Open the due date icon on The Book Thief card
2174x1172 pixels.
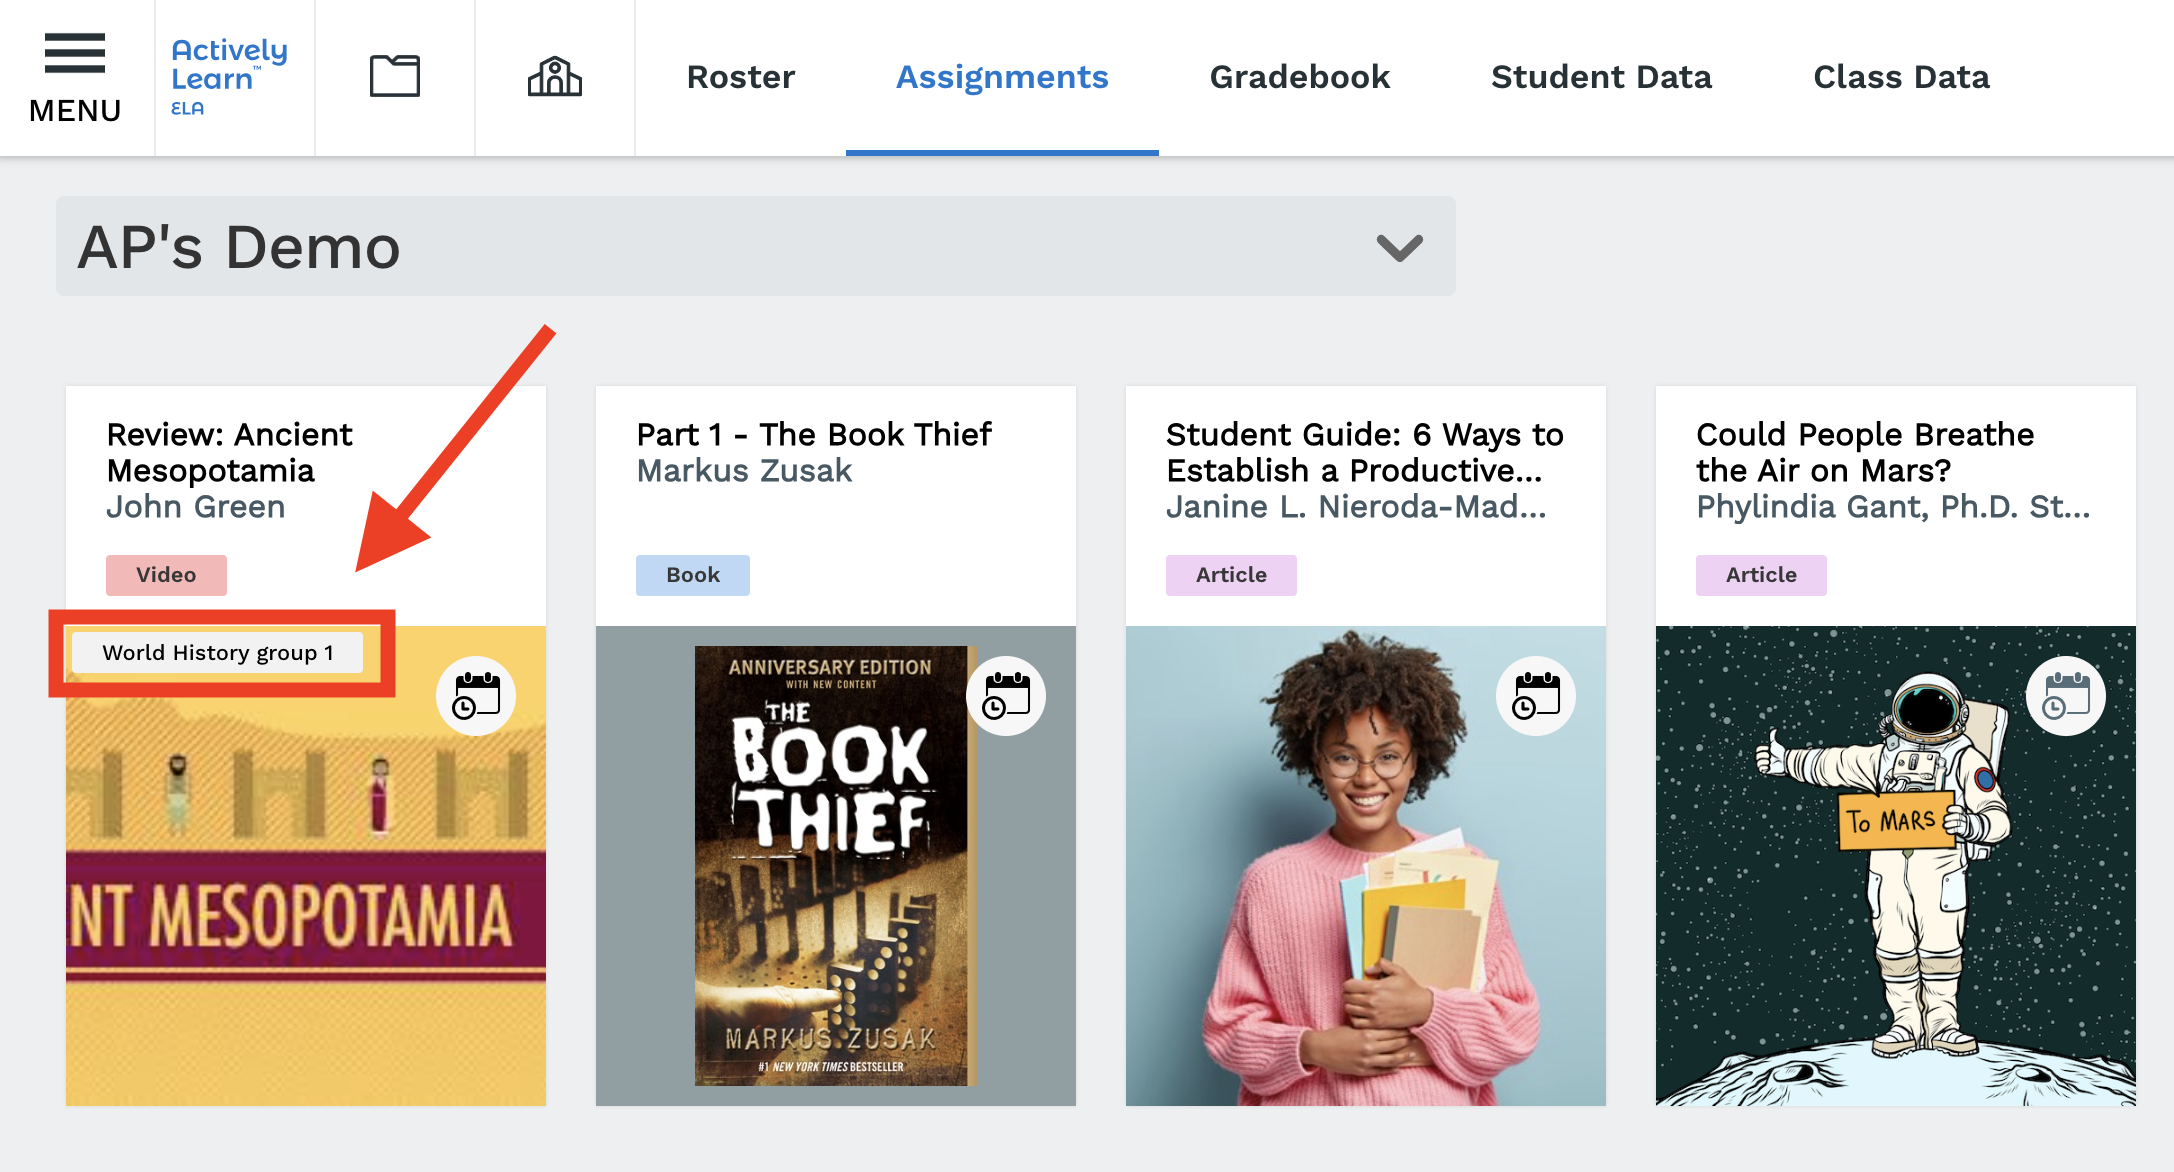1004,696
